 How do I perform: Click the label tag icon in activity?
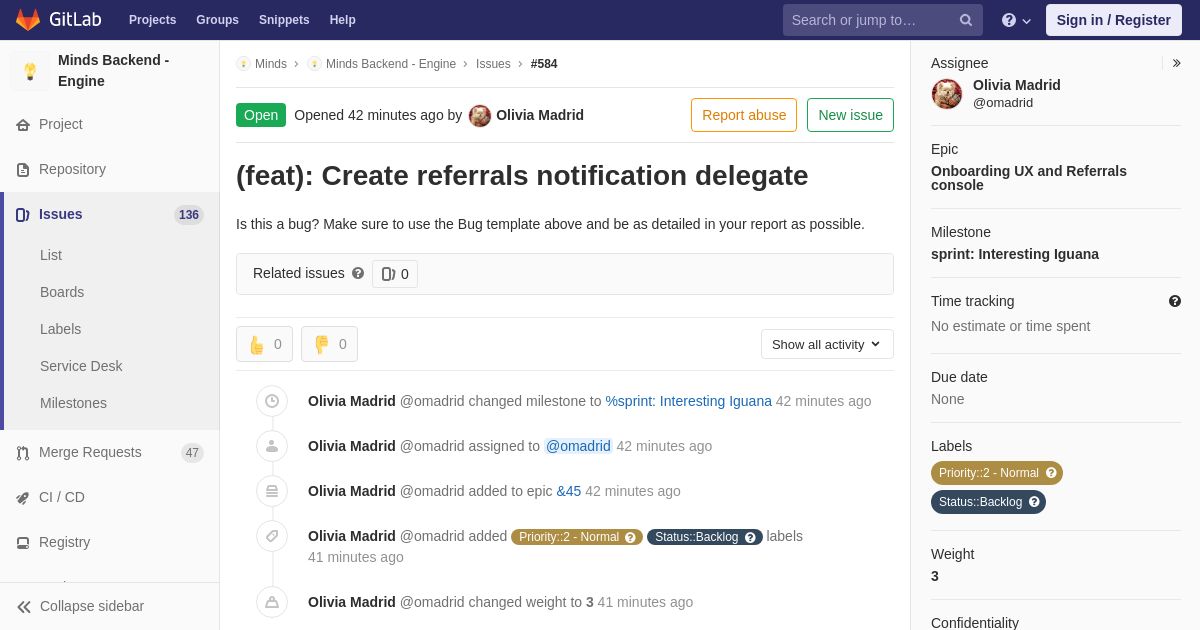point(272,536)
